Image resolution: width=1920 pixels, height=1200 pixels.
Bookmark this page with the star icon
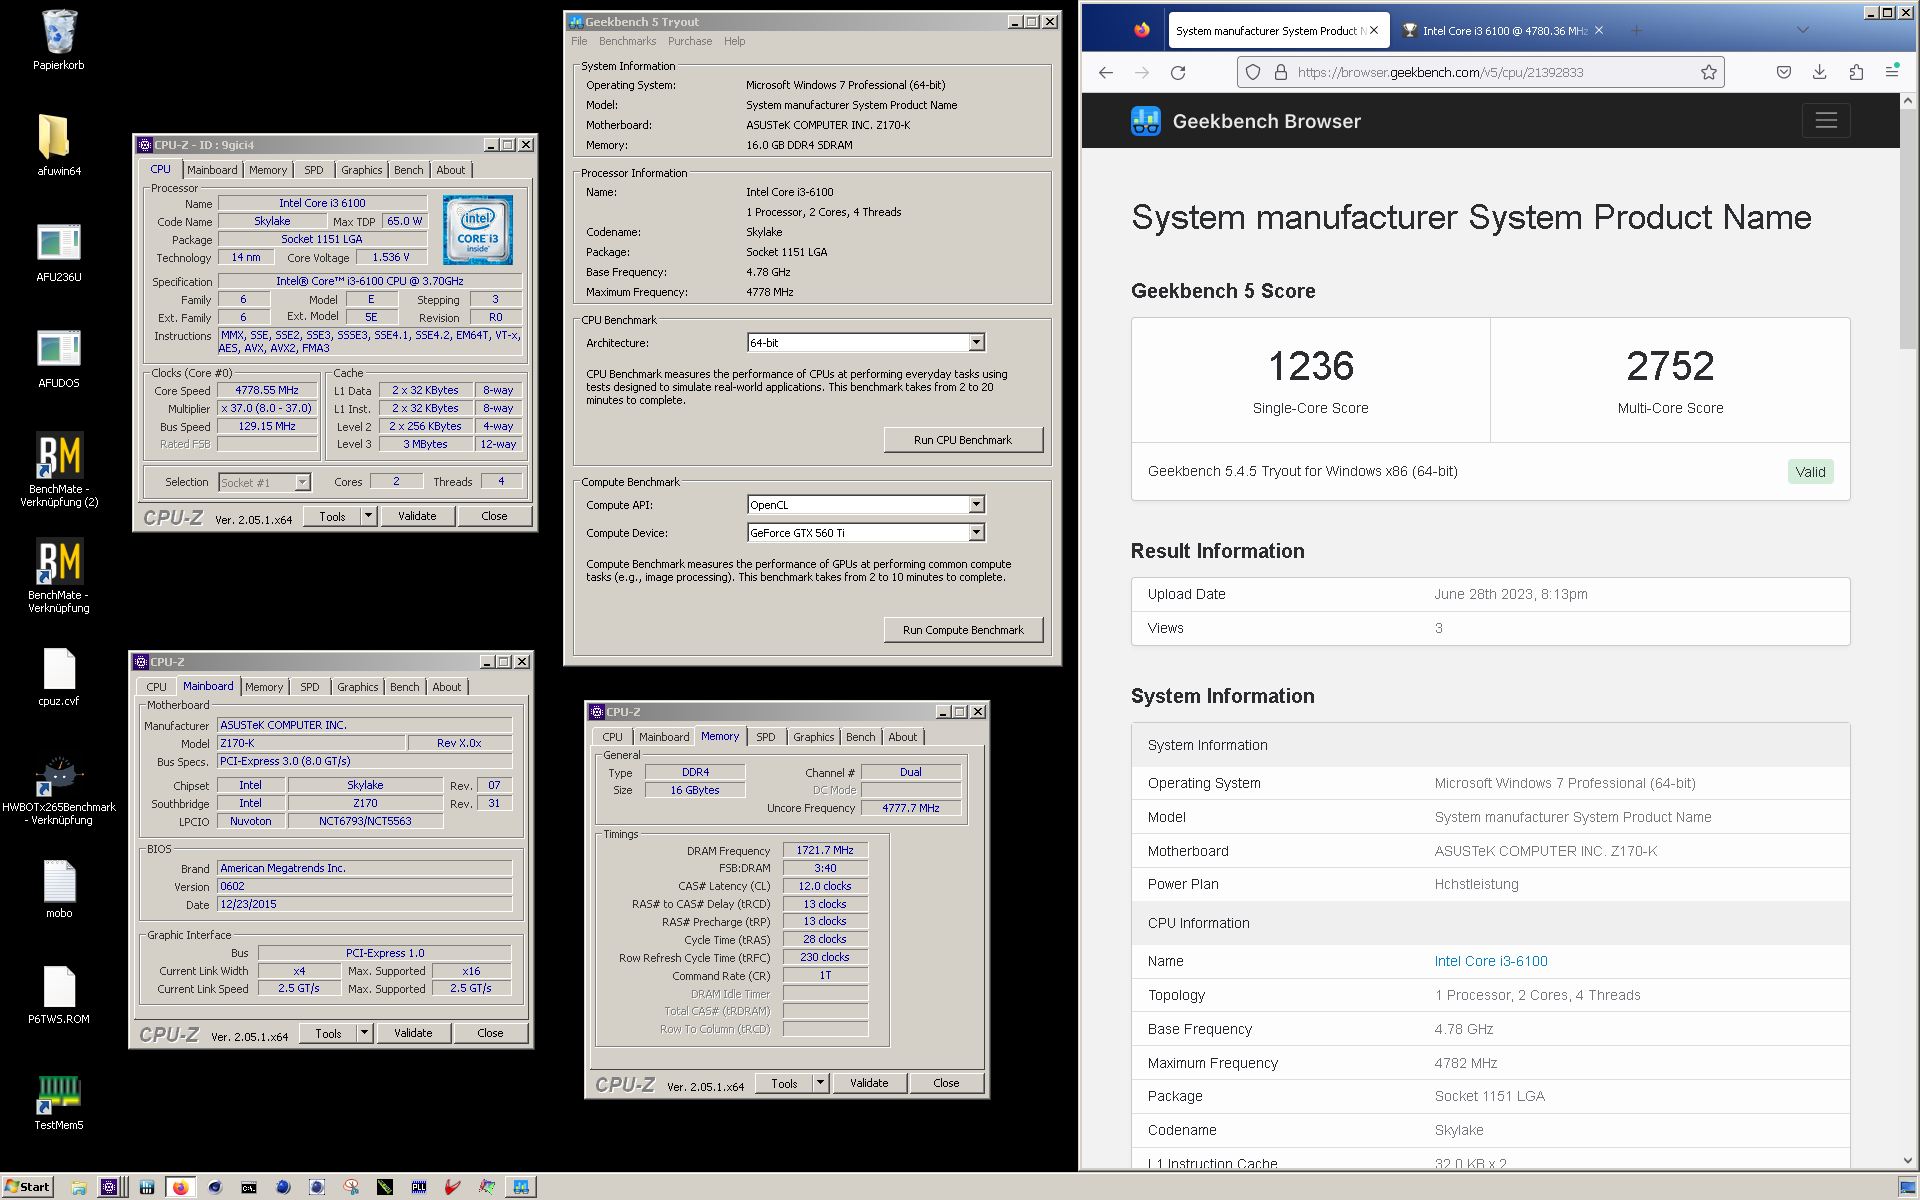point(1709,72)
